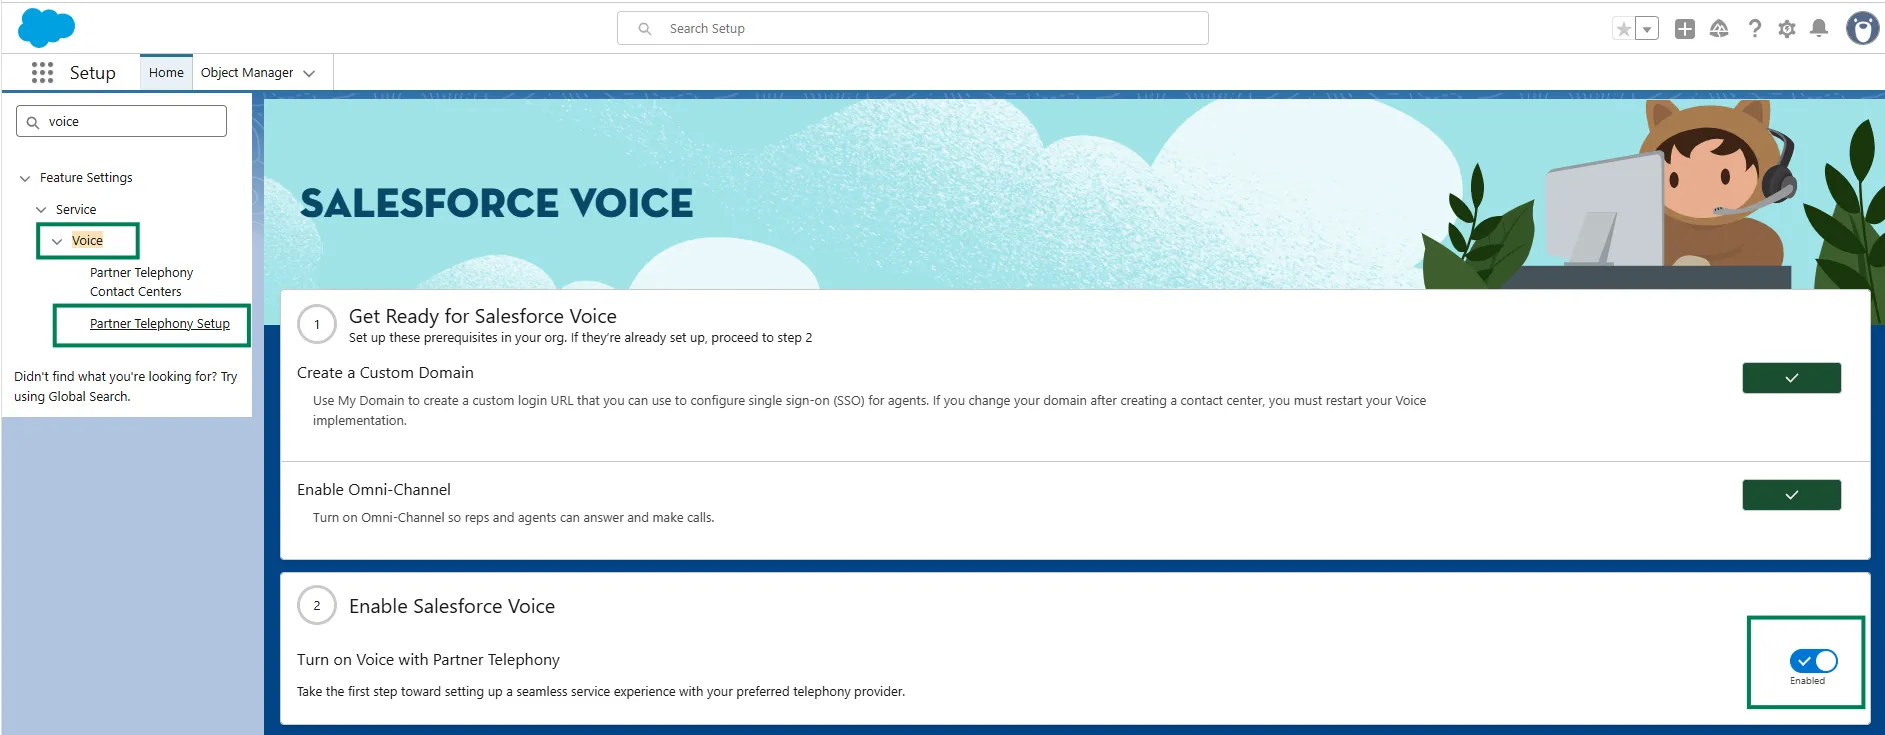The width and height of the screenshot is (1885, 735).
Task: Select Service in the setup tree
Action: click(x=76, y=210)
